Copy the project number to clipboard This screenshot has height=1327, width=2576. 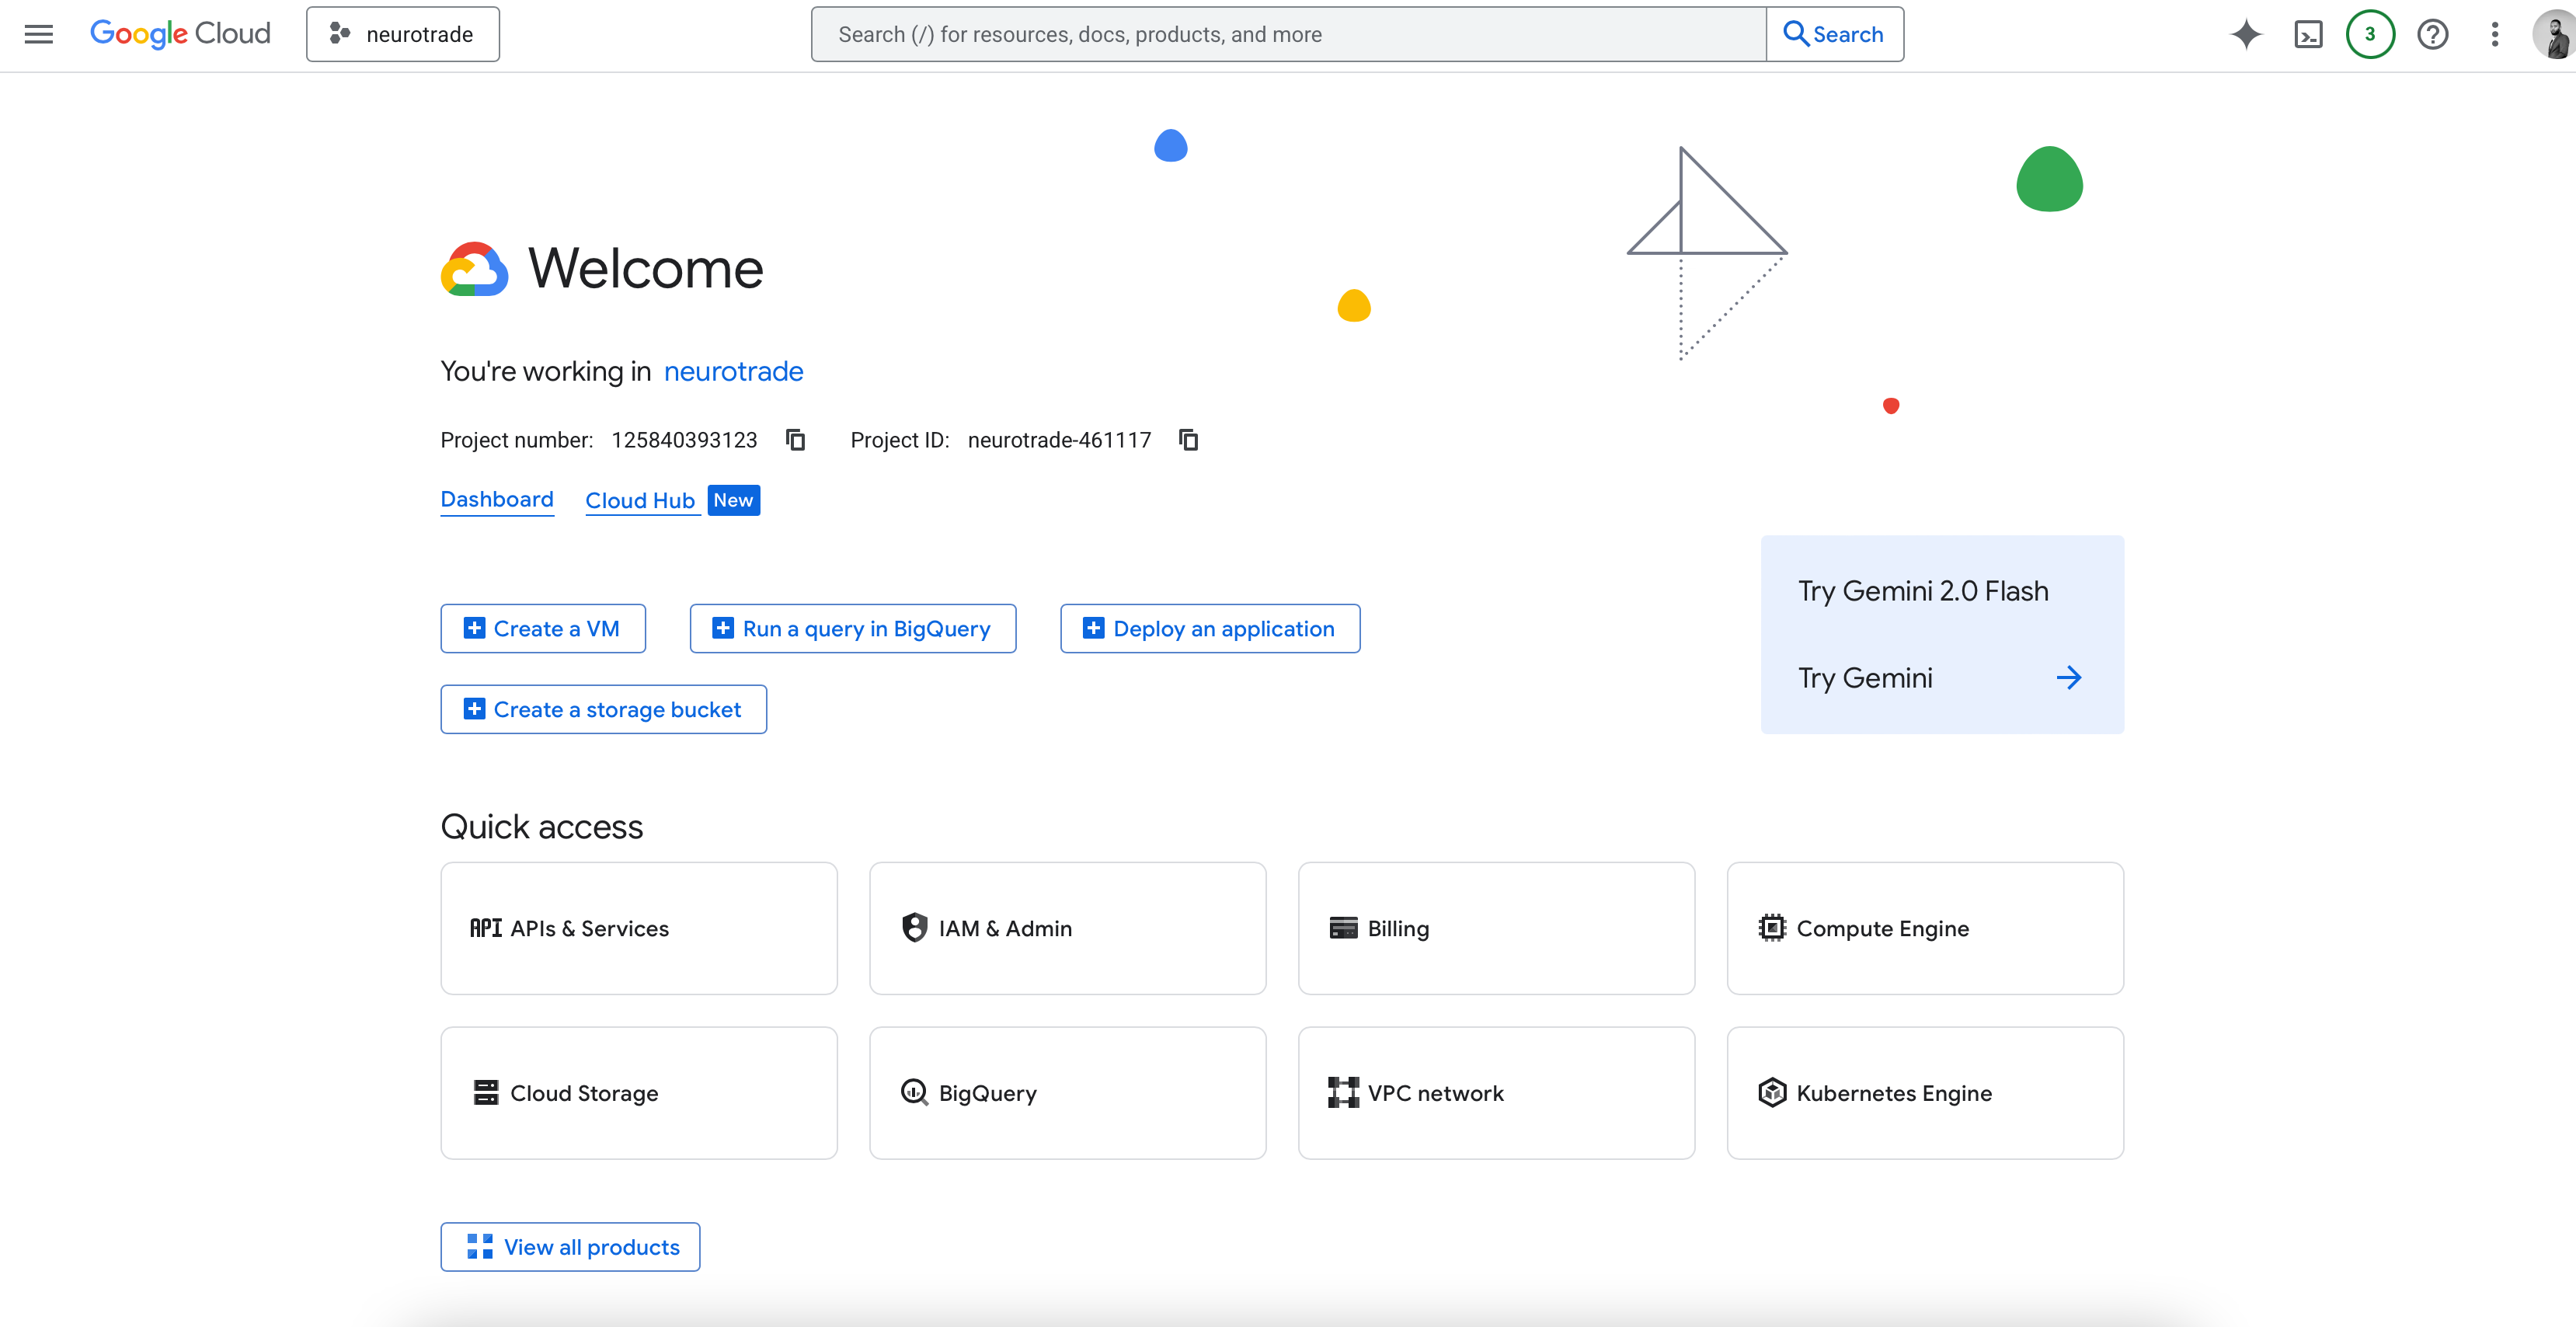tap(795, 440)
